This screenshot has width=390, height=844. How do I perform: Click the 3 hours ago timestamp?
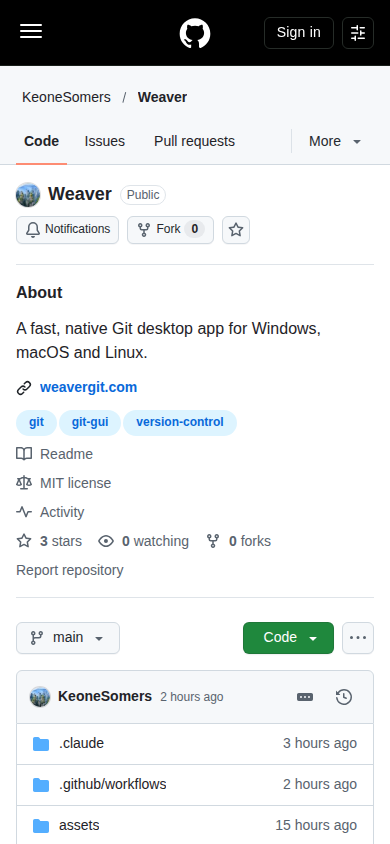320,743
